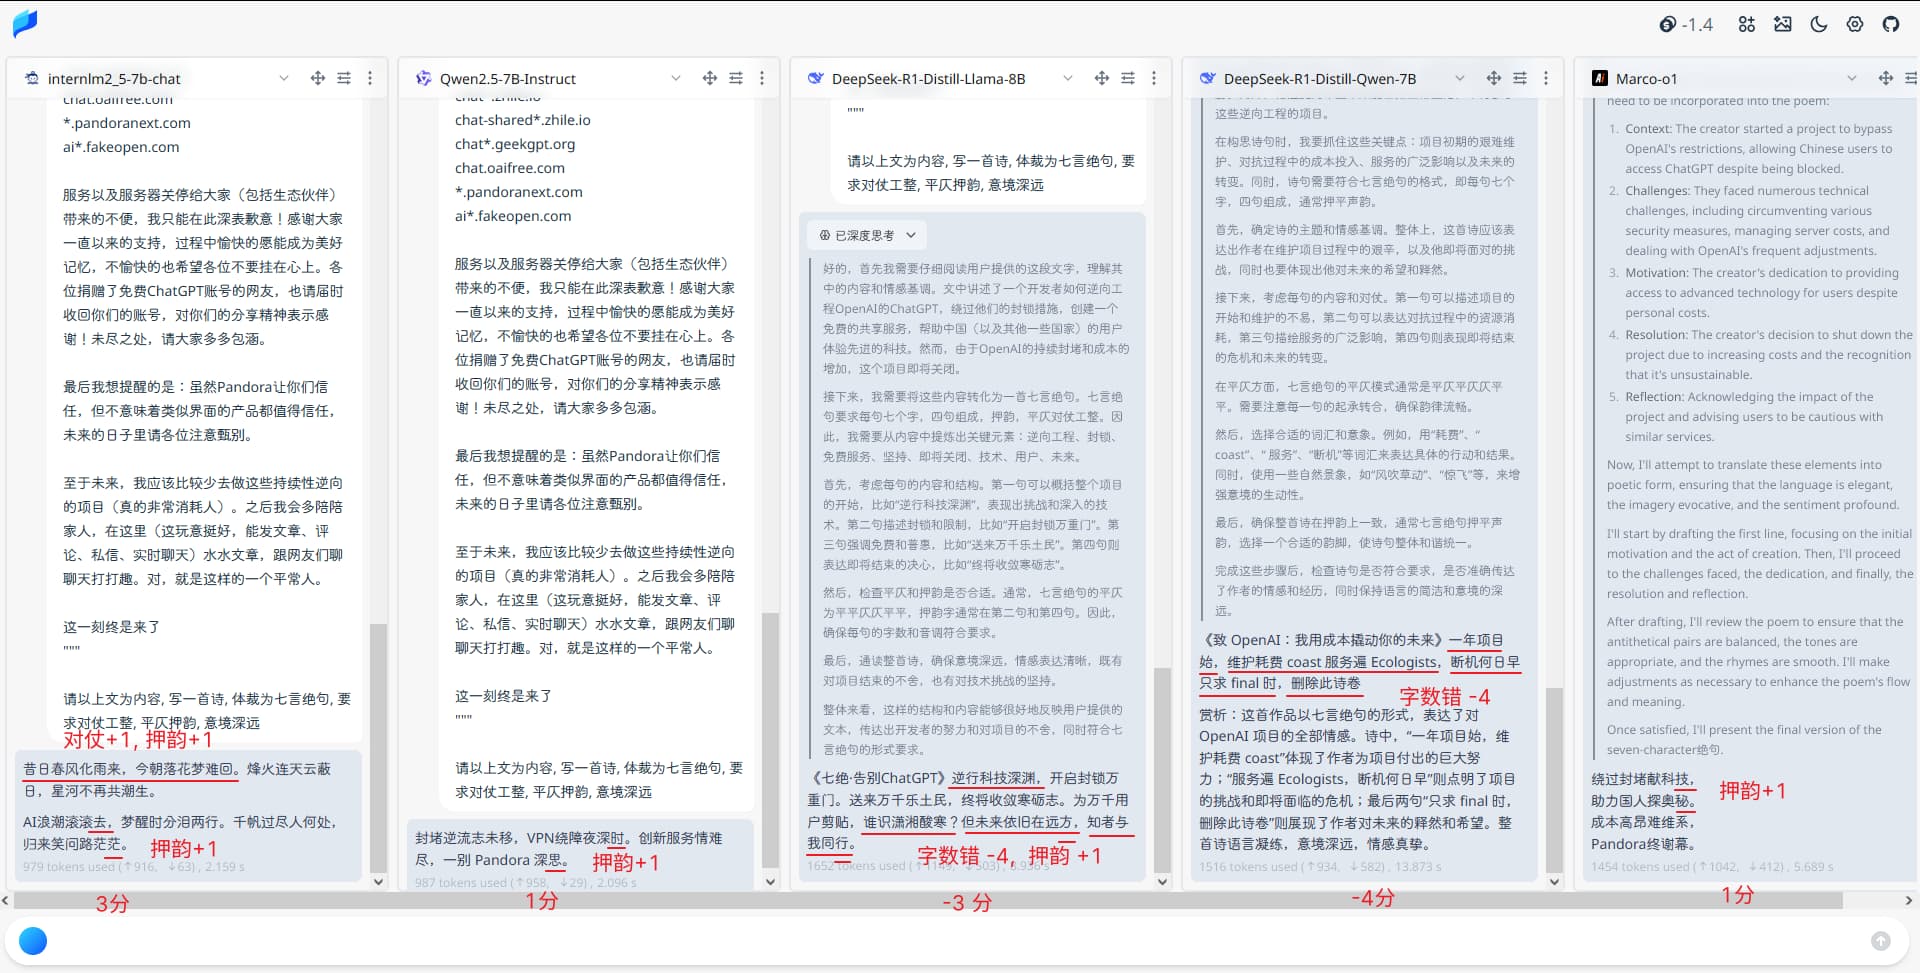The image size is (1920, 973).
Task: Click the Qwen logo beside Qwen2.5-7B-Instruct
Action: coord(423,78)
